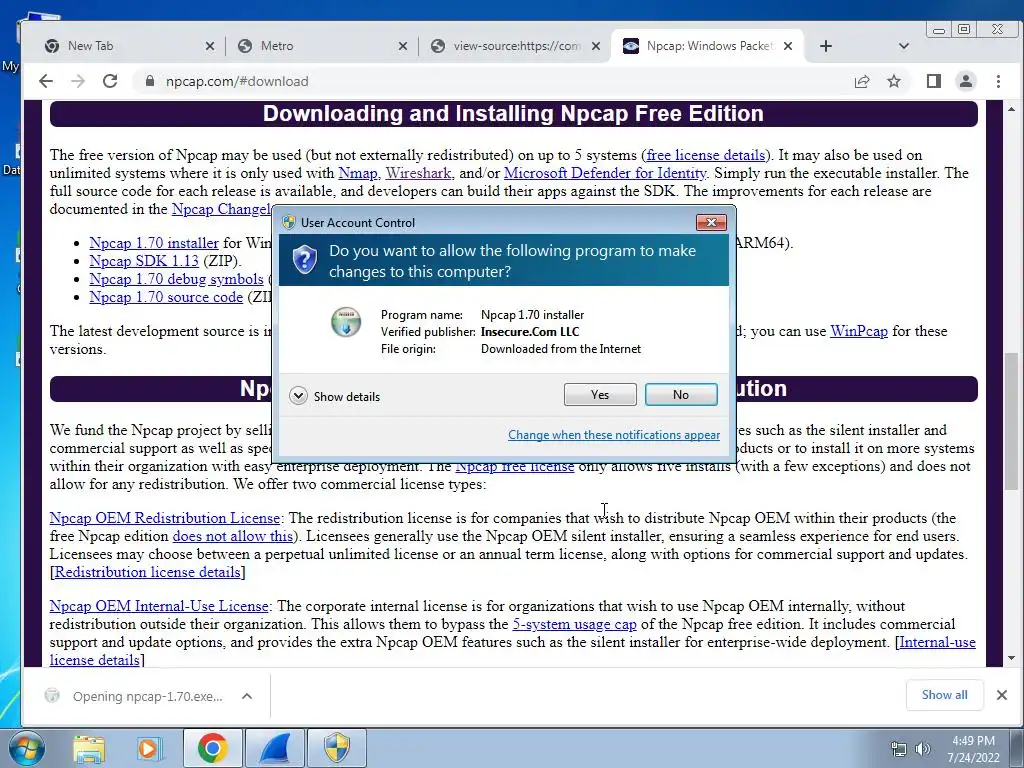The image size is (1024, 768).
Task: Click Show all downloads button
Action: (x=944, y=695)
